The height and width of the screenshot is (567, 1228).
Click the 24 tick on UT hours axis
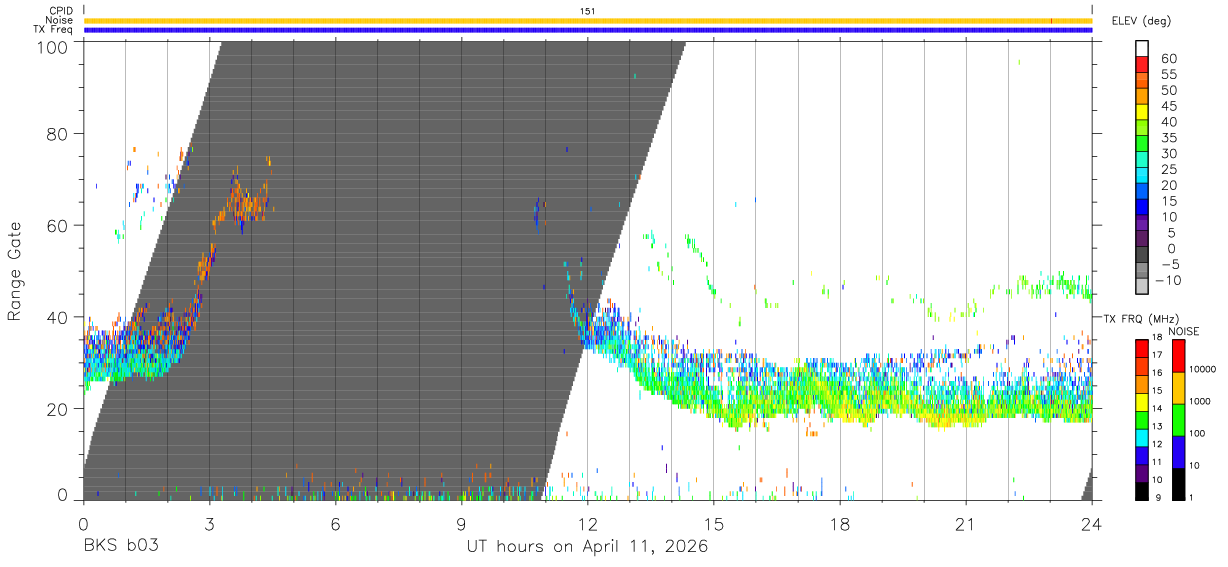pos(1092,524)
